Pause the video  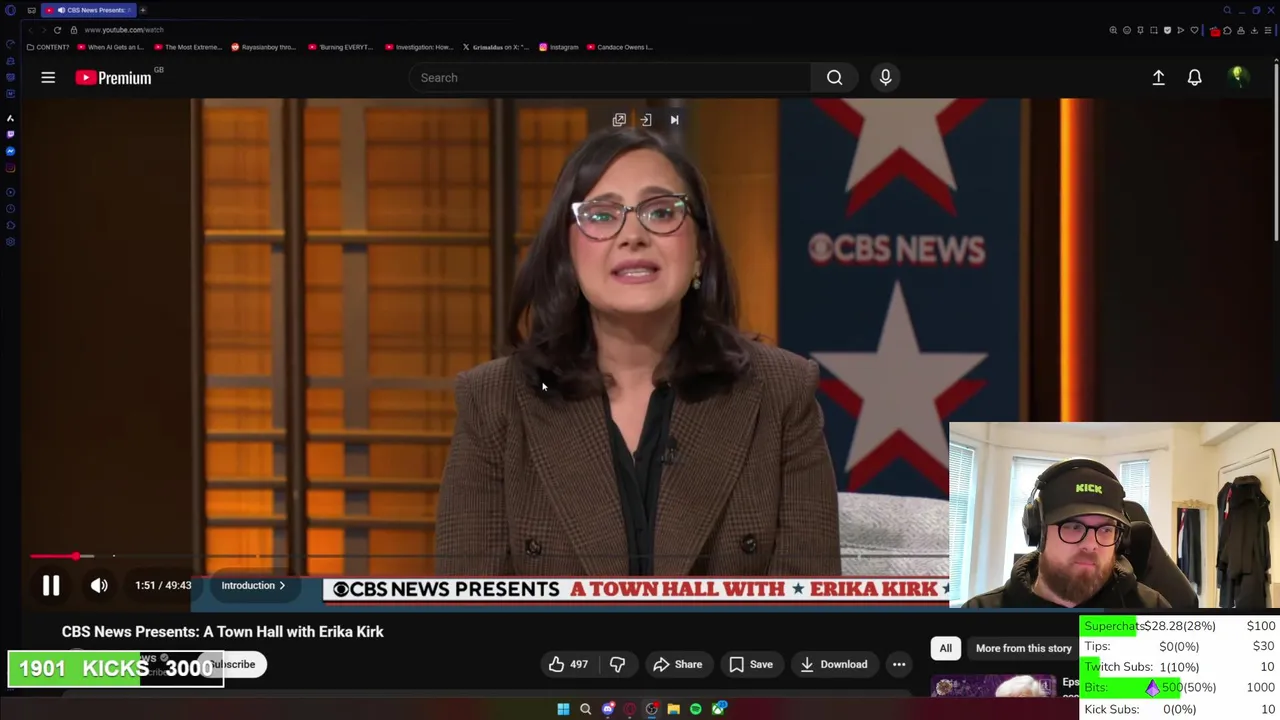(51, 586)
